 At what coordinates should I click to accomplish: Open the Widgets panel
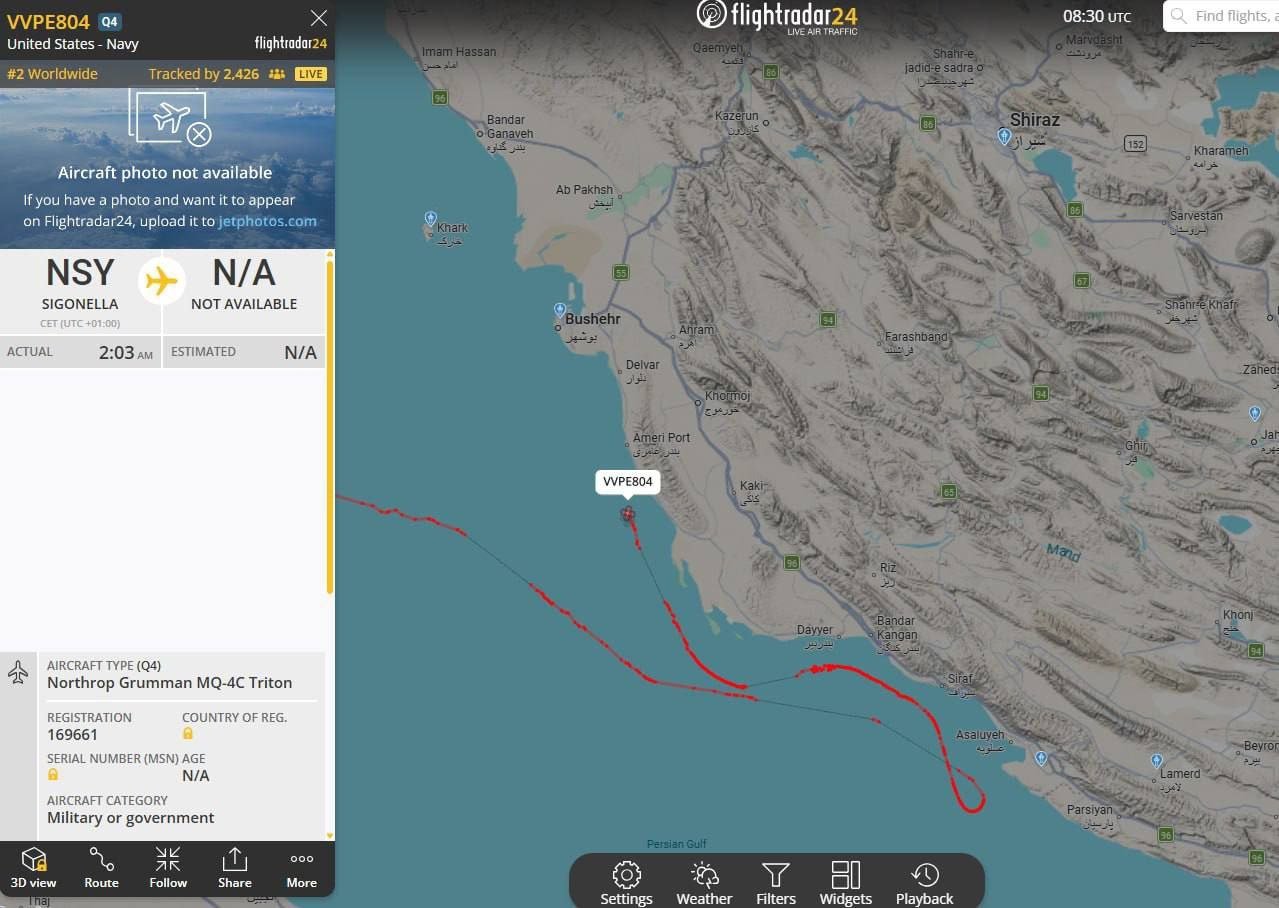pyautogui.click(x=846, y=883)
